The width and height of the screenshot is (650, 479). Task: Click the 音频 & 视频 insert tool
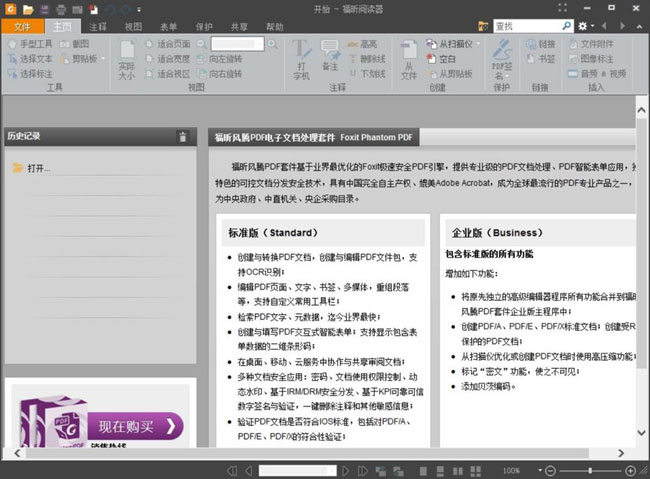point(597,74)
